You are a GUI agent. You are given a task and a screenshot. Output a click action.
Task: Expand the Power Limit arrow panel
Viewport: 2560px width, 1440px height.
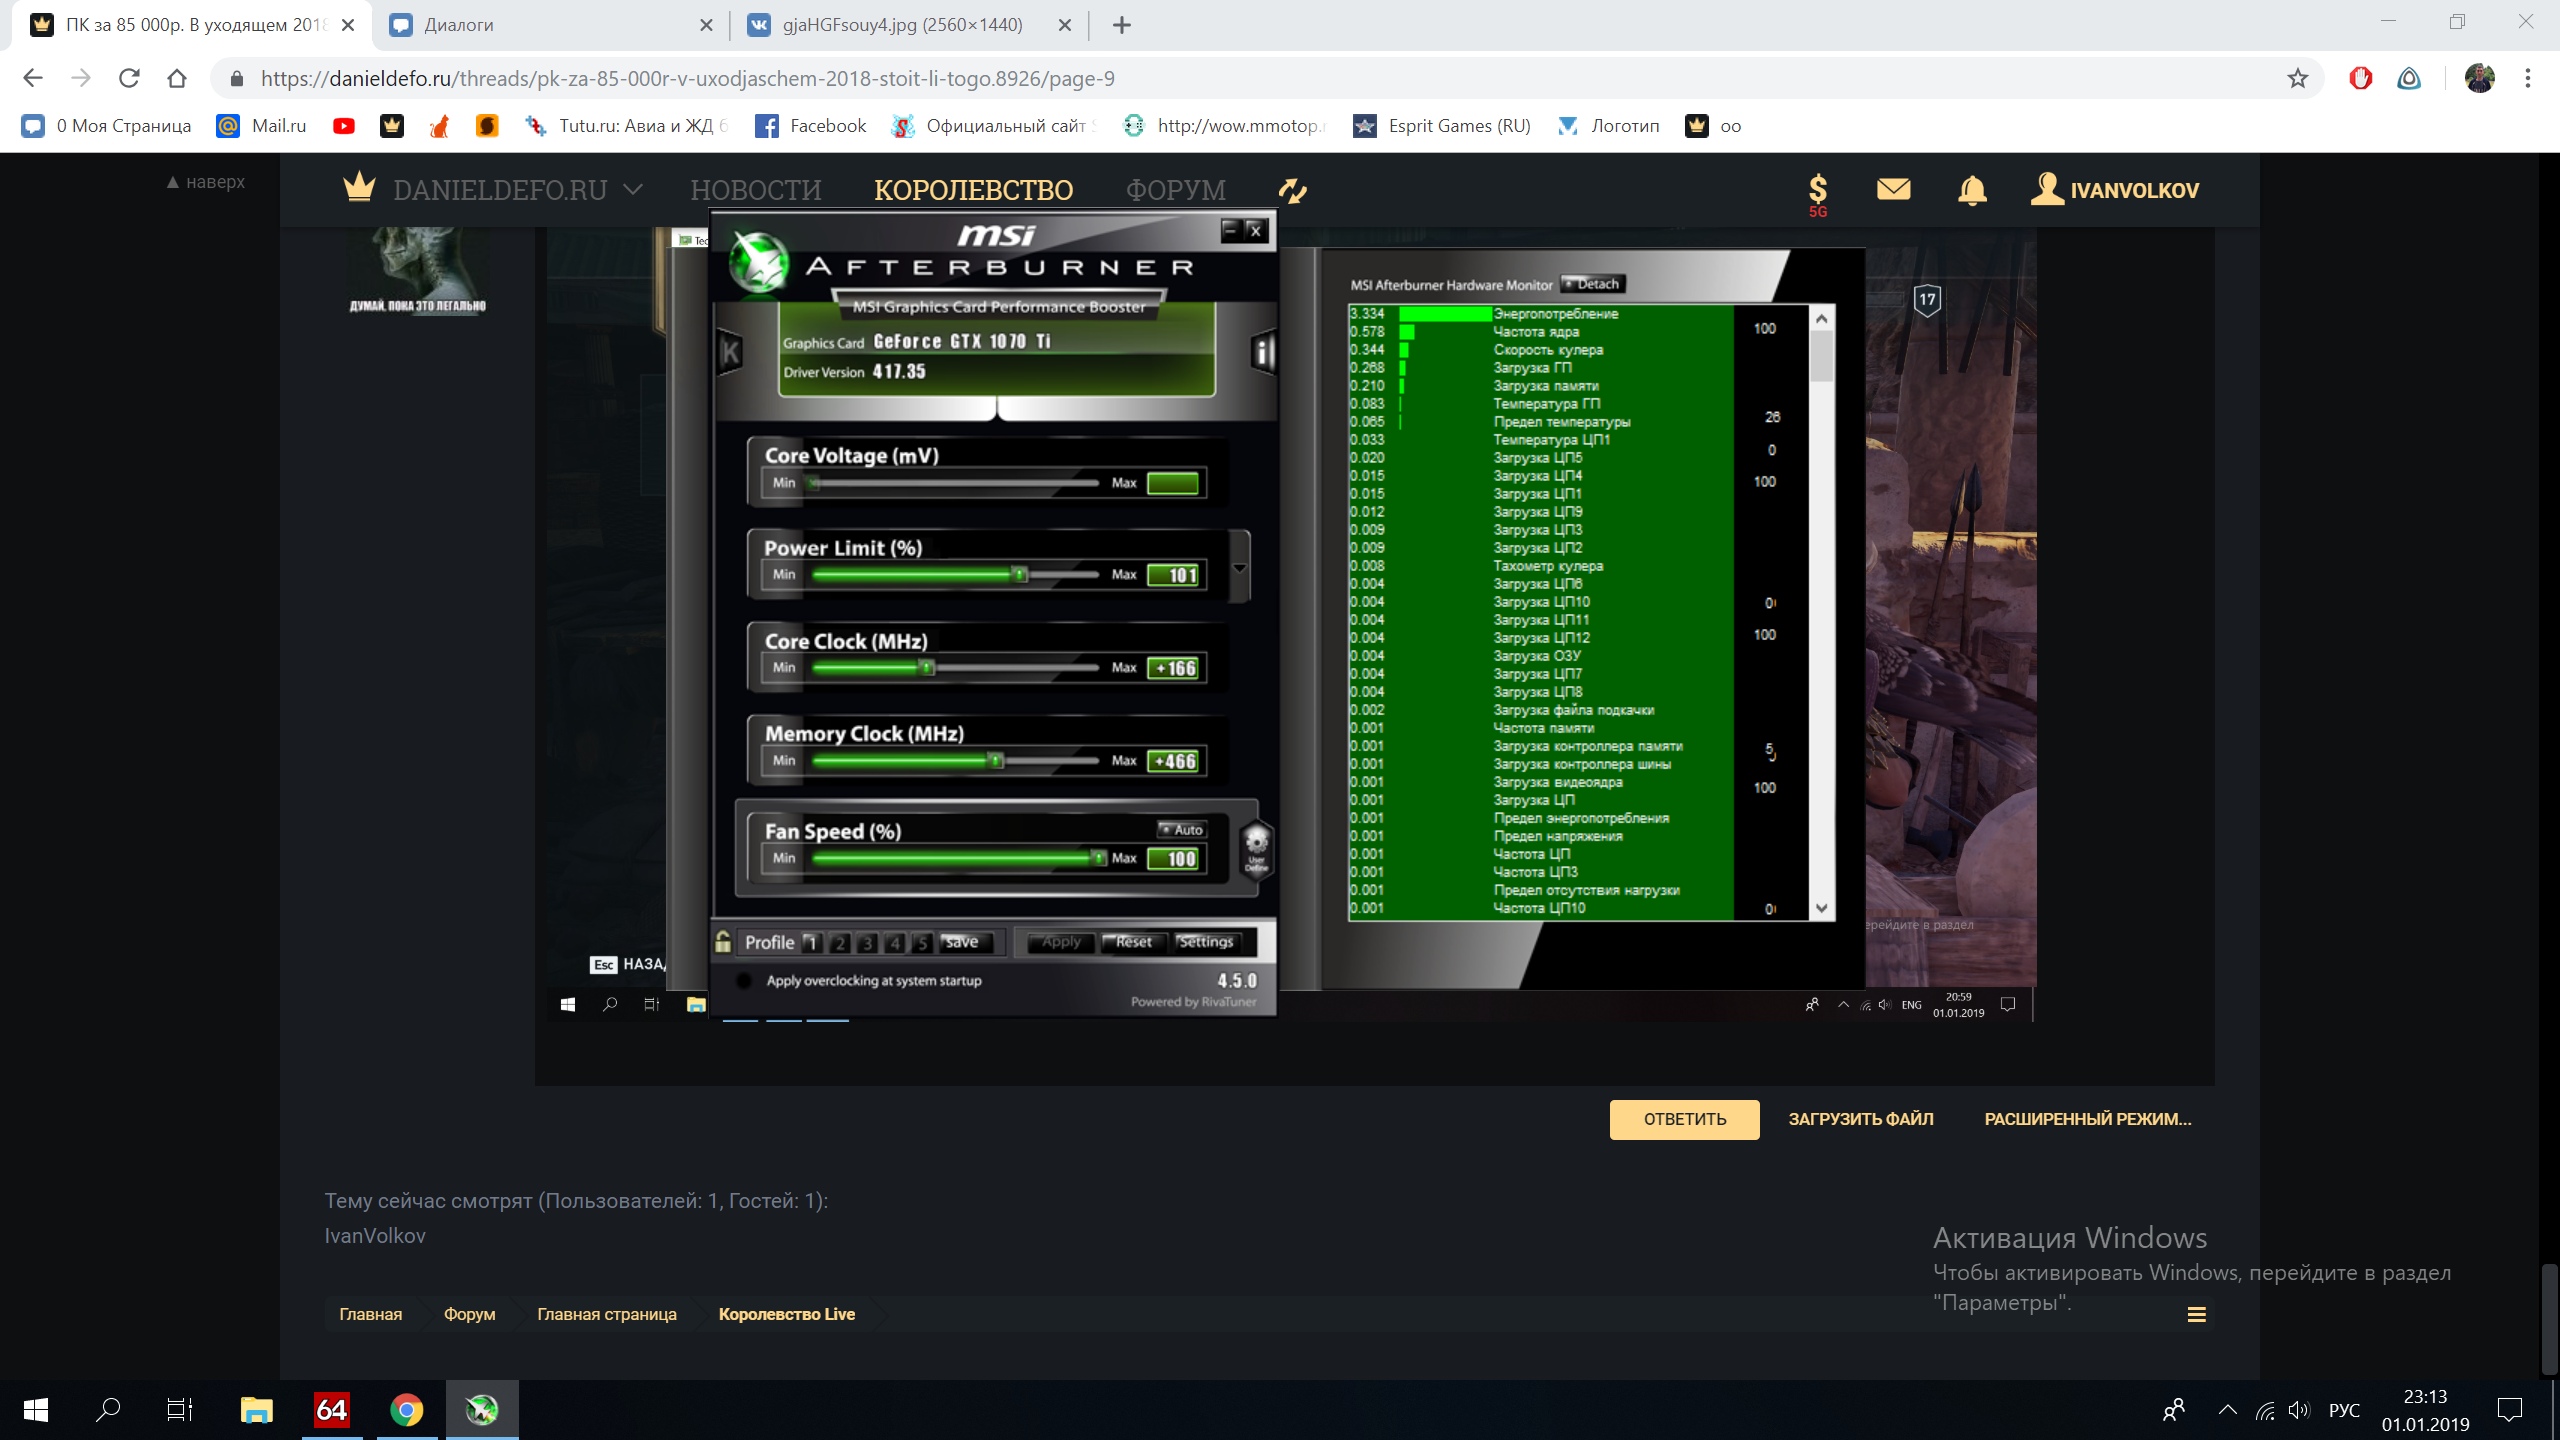click(x=1240, y=567)
